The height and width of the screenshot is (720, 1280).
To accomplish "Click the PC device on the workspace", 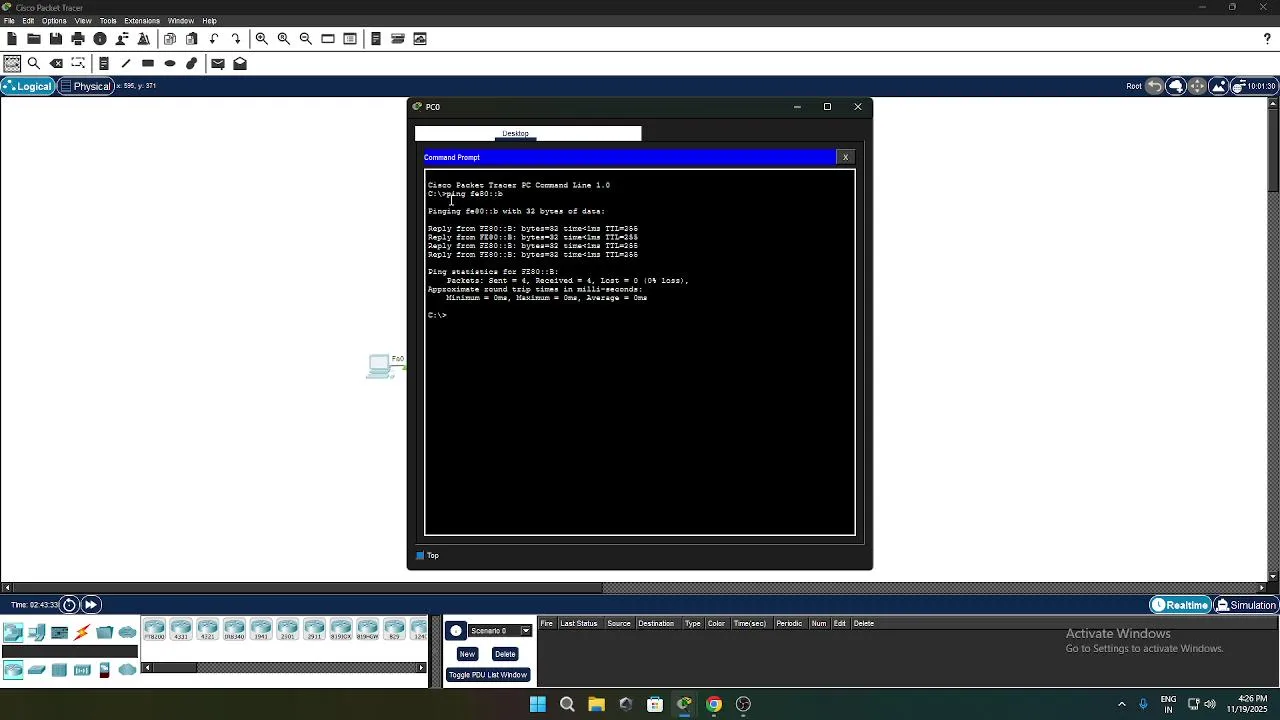I will pyautogui.click(x=380, y=366).
